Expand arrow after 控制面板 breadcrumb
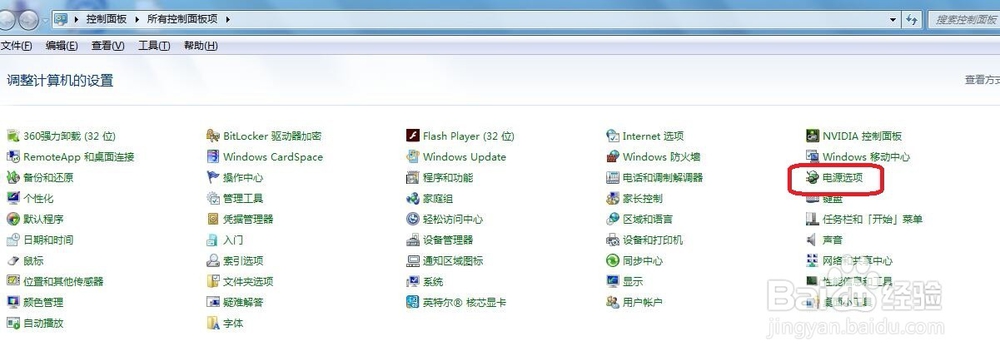 [x=136, y=20]
